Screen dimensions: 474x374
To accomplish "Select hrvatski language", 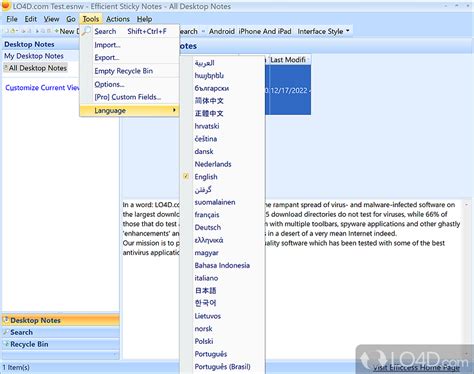I will [222, 126].
